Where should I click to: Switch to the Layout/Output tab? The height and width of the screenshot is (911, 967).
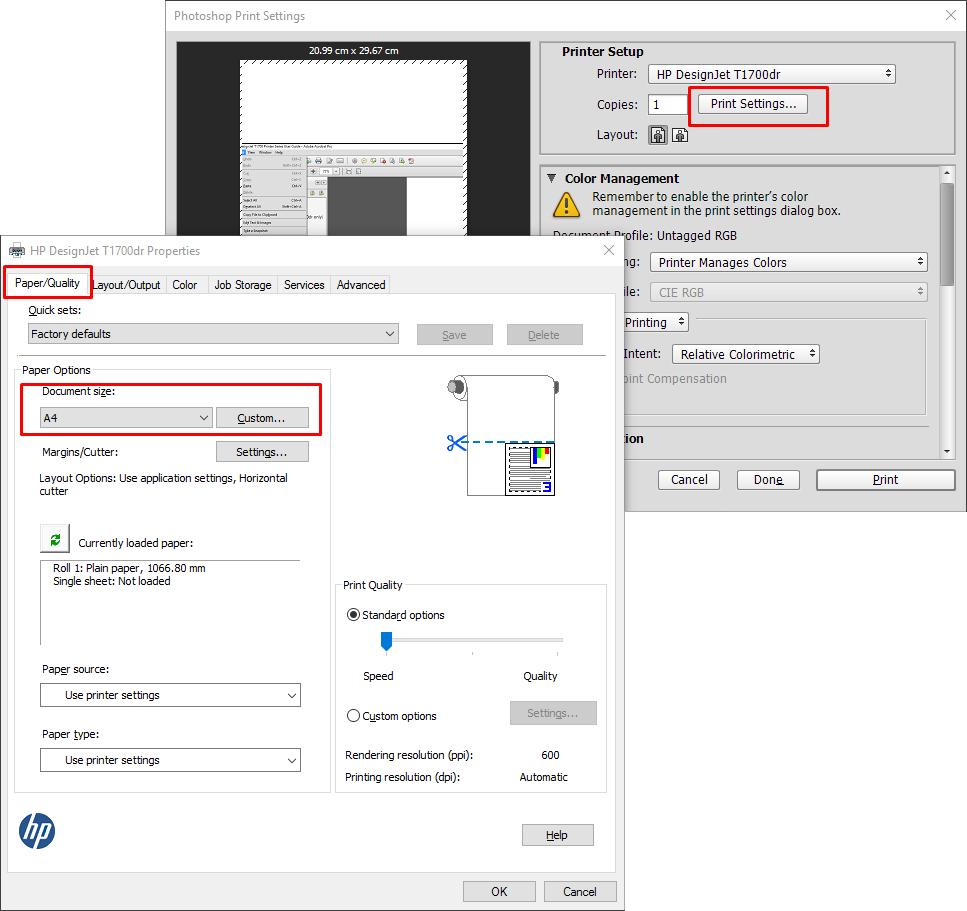click(x=126, y=285)
